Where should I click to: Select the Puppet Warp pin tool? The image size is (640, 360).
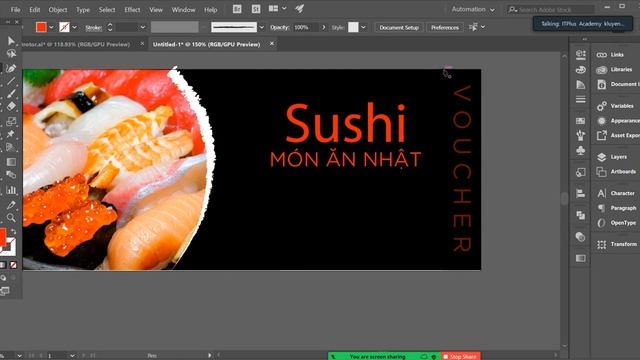click(11, 134)
